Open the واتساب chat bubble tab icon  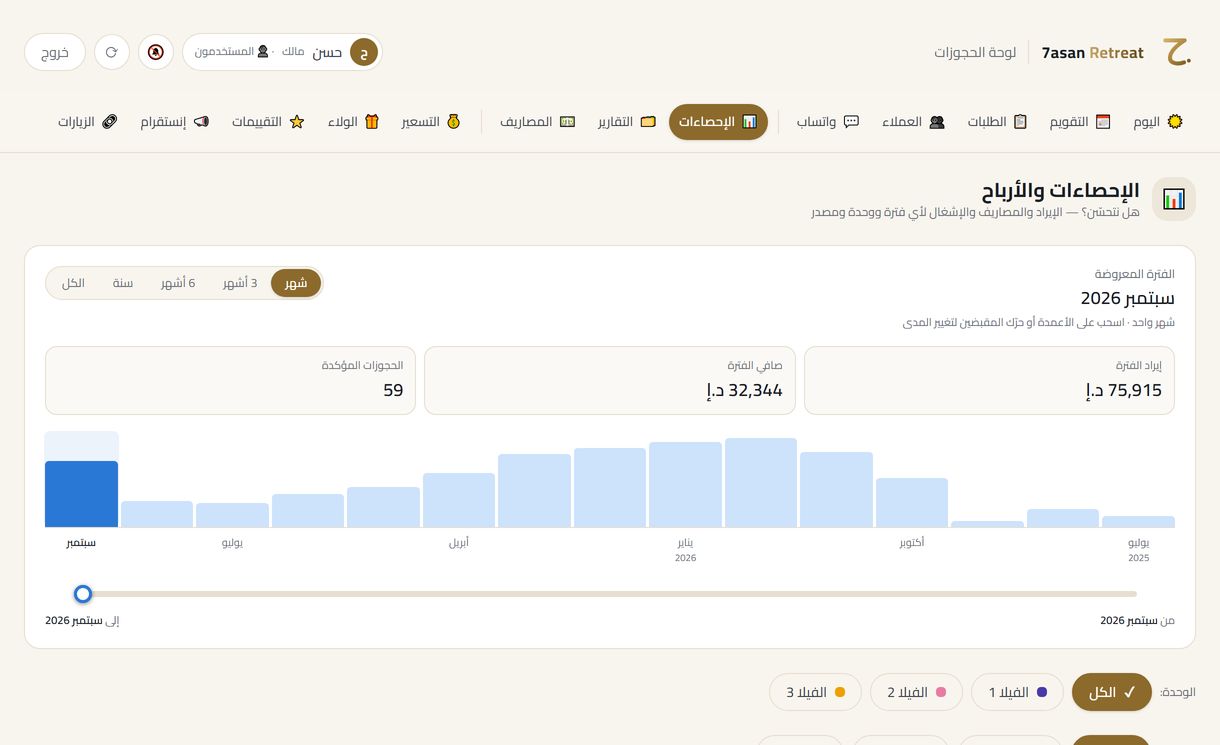point(851,122)
